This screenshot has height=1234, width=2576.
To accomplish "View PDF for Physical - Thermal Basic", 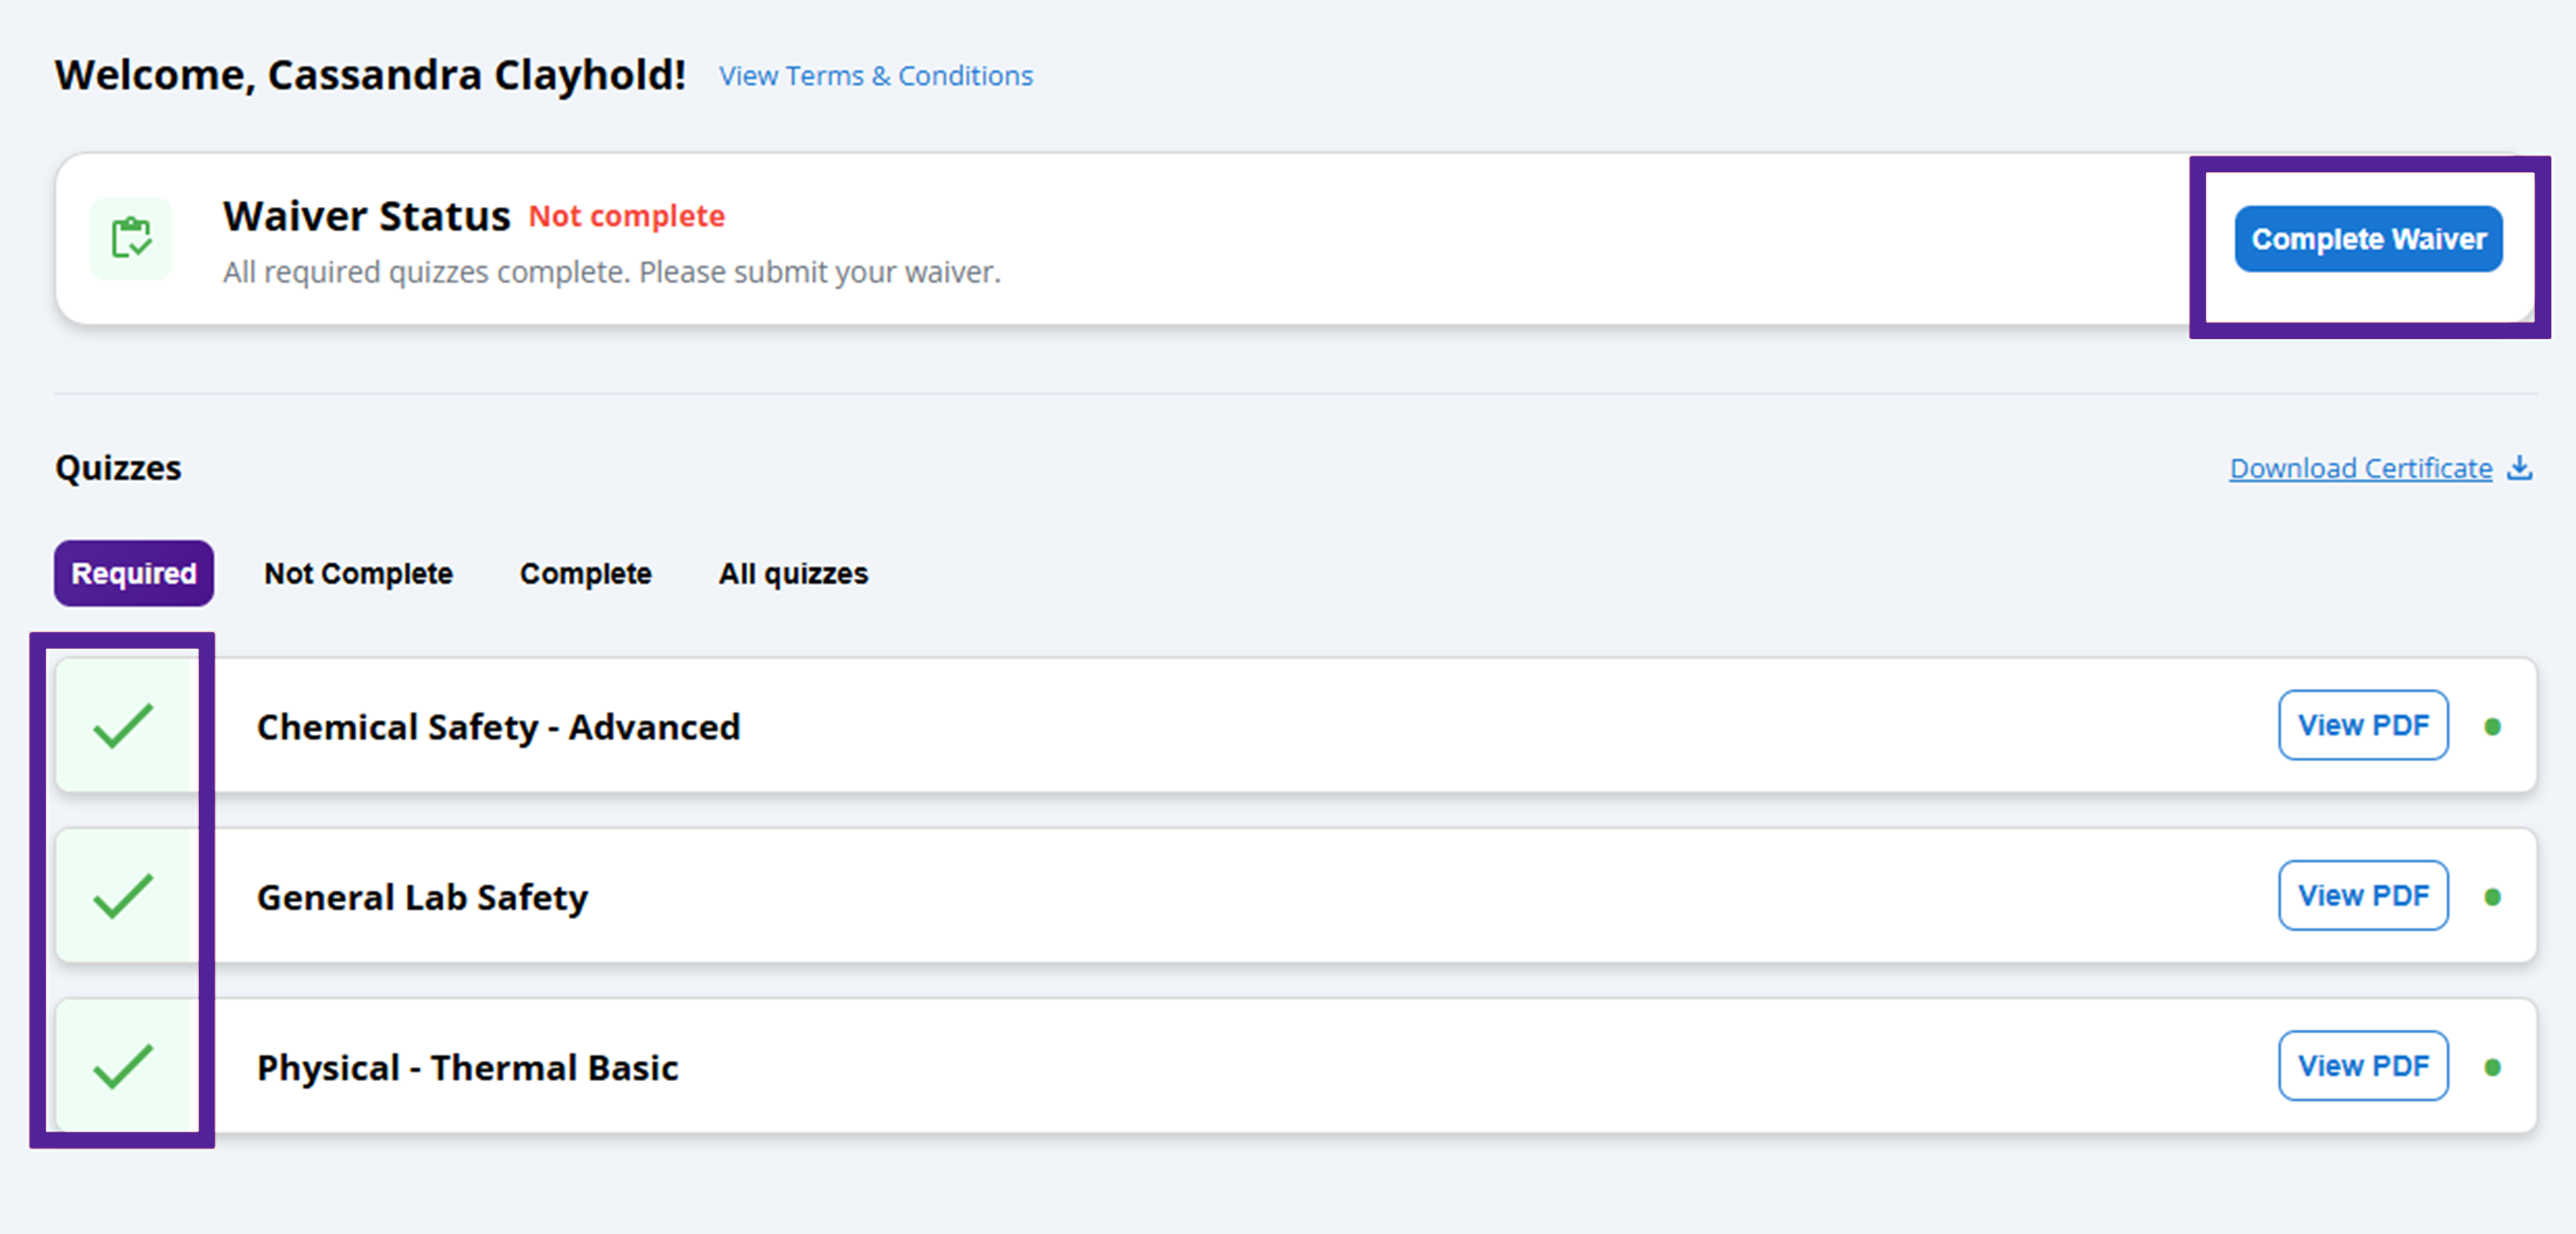I will [x=2362, y=1065].
